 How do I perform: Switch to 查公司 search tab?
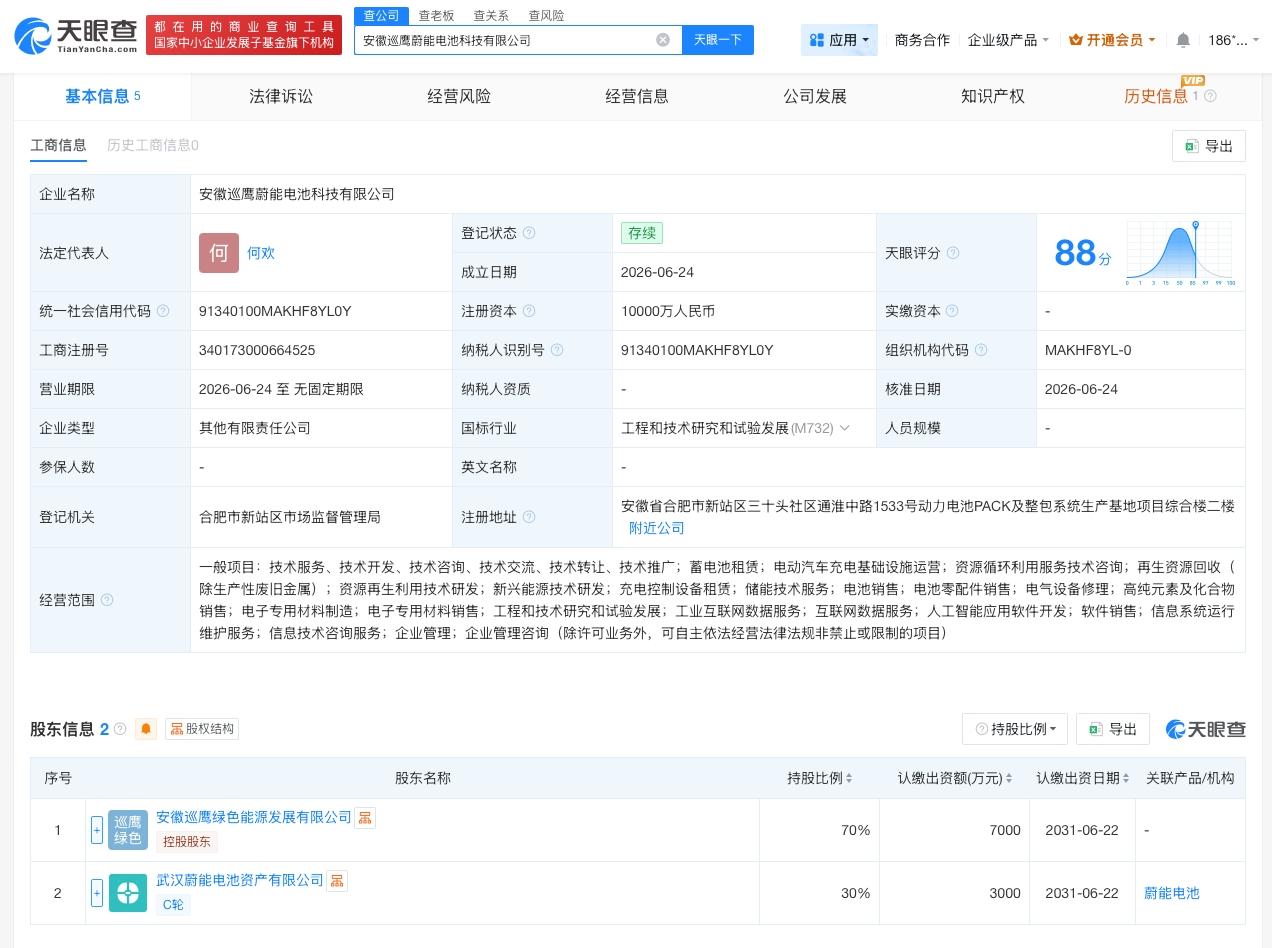[x=381, y=15]
